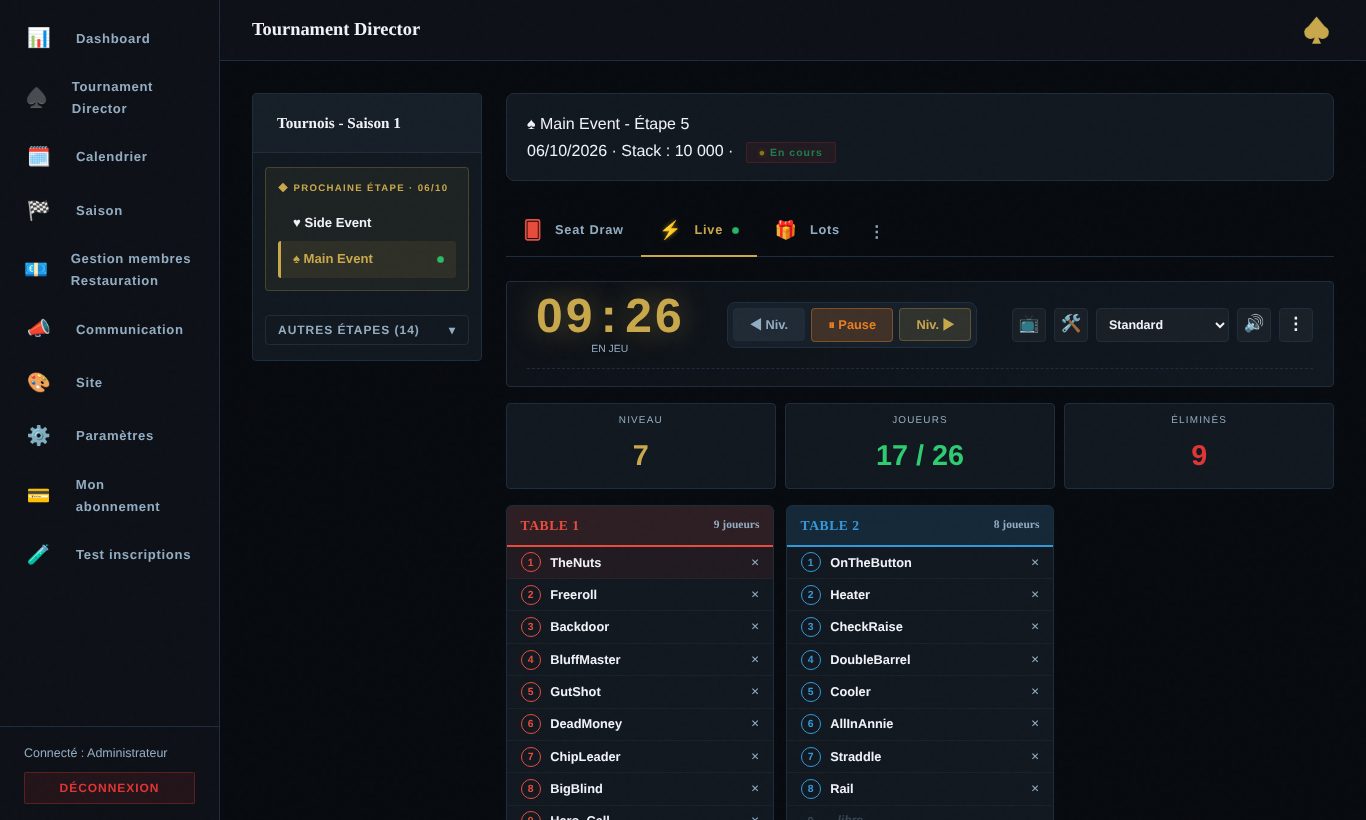The image size is (1366, 820).
Task: Click the 09:26 timer display
Action: tap(610, 316)
